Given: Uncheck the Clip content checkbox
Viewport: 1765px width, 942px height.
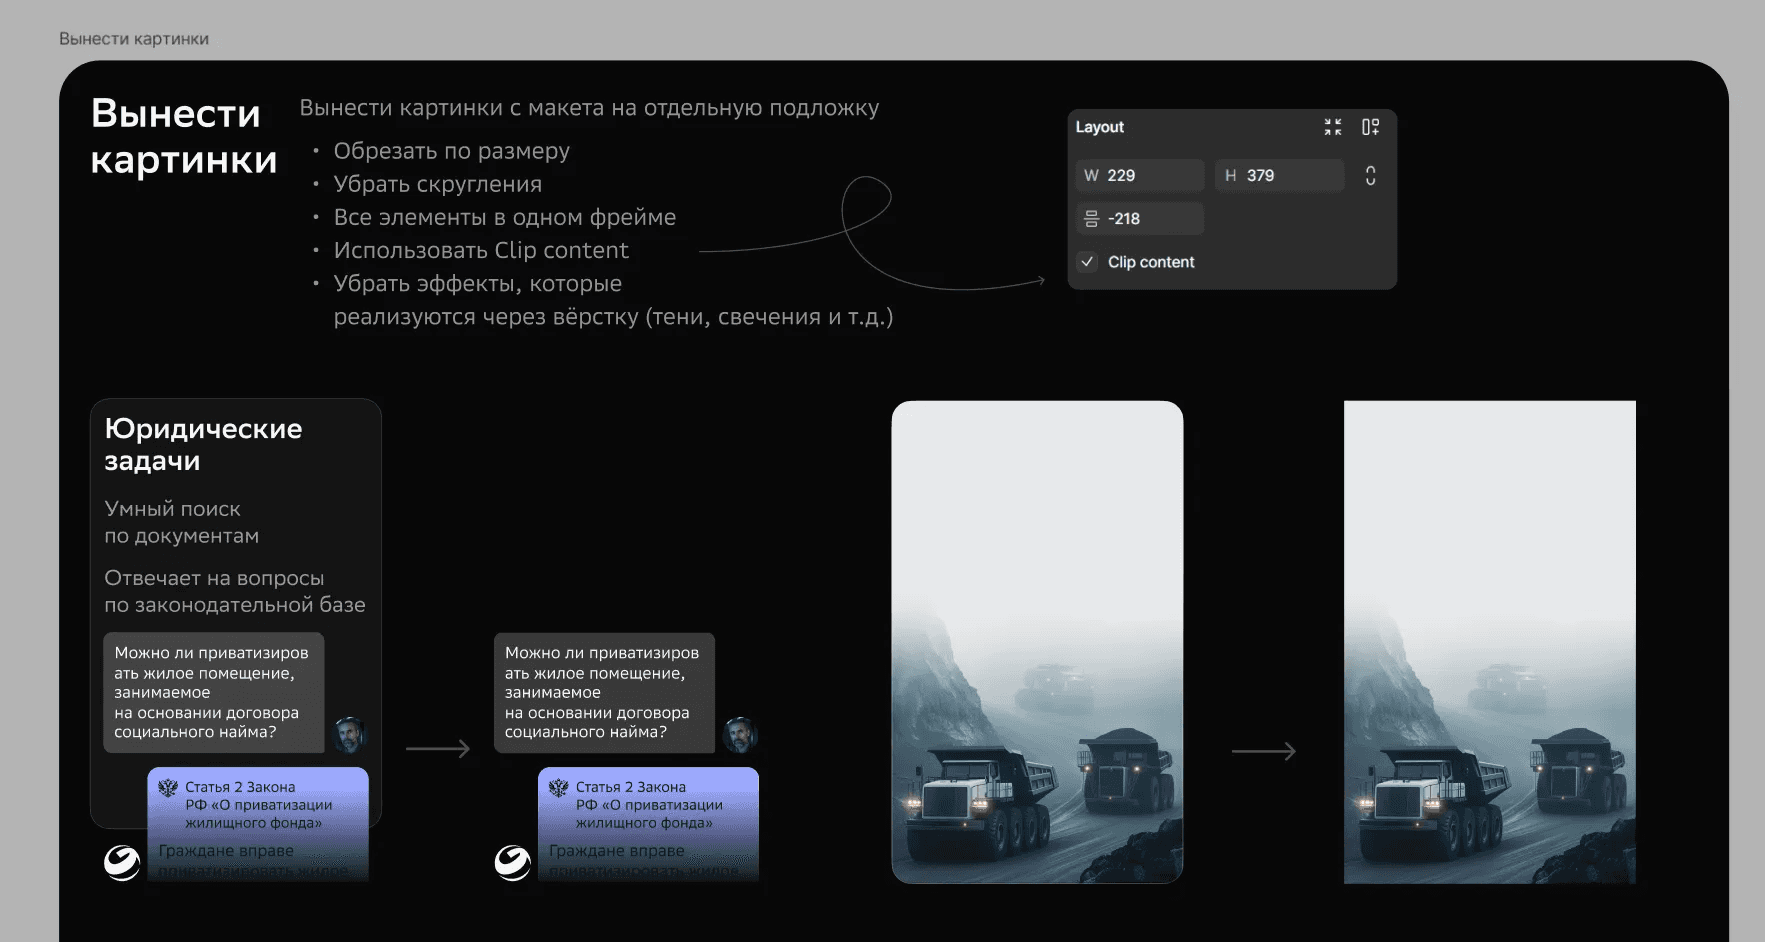Looking at the screenshot, I should pos(1087,262).
